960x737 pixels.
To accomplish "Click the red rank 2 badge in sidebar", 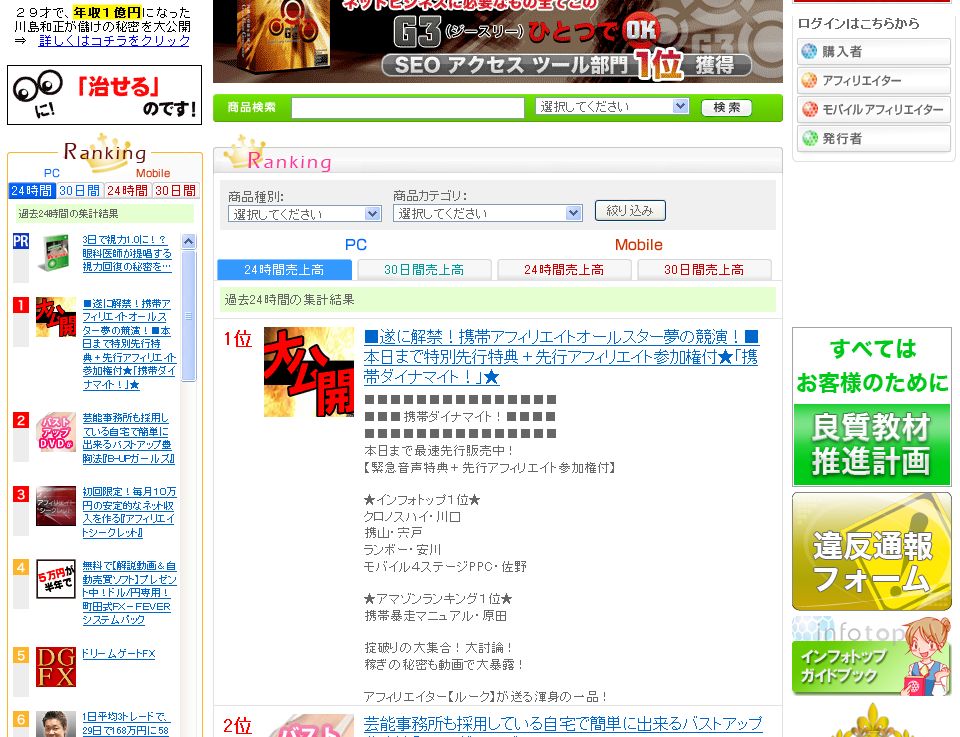I will 21,420.
